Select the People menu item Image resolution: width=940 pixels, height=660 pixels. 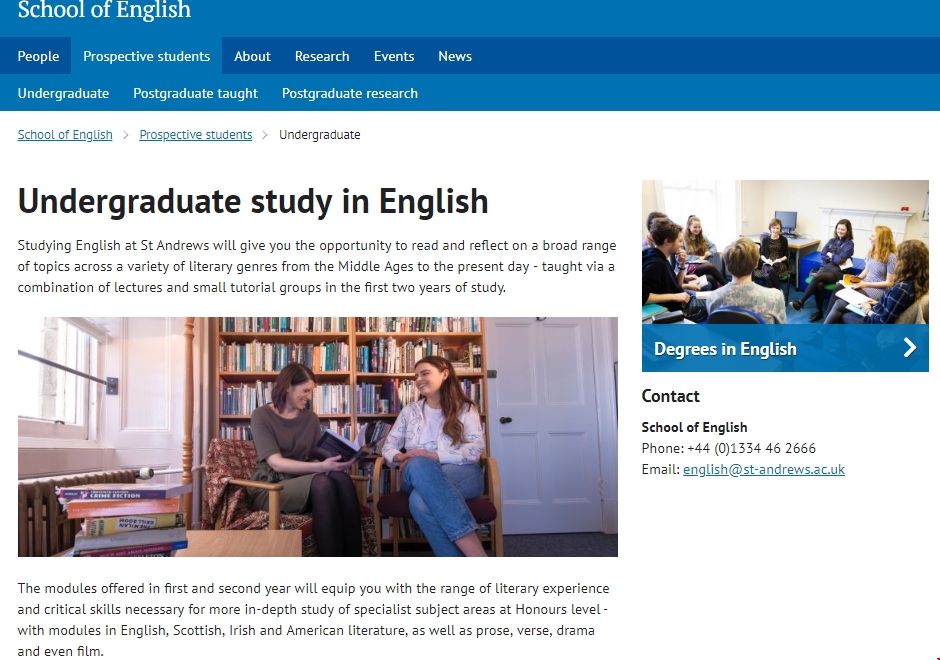pos(38,56)
